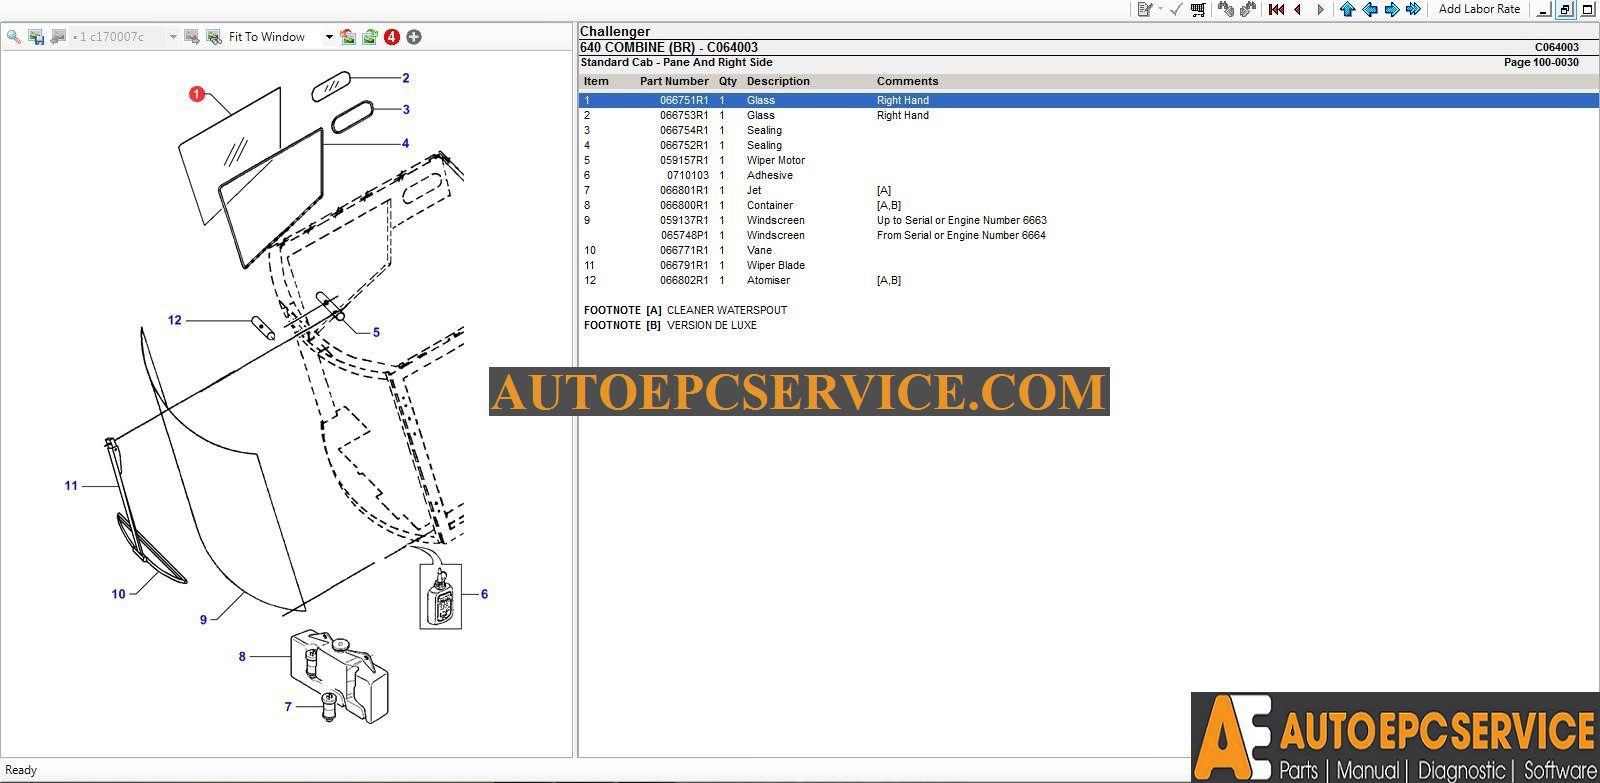1600x783 pixels.
Task: Click callout number 11 at the wiper blade
Action: (71, 486)
